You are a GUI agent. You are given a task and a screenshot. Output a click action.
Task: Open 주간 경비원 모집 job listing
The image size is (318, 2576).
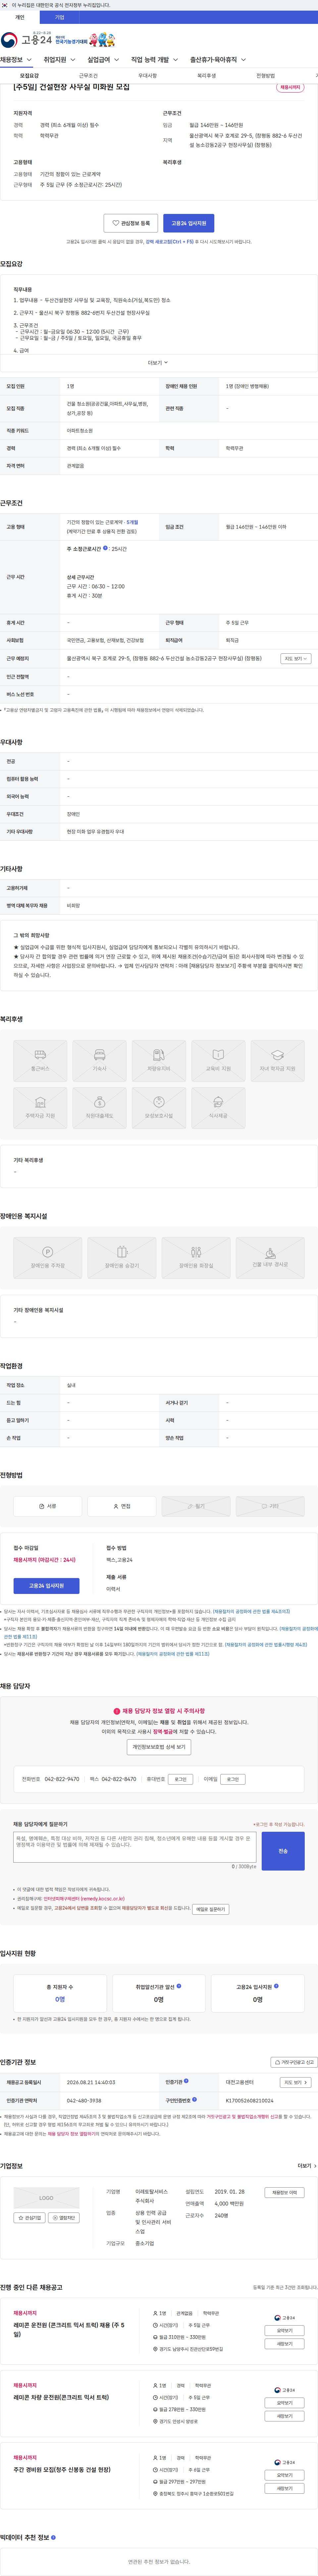(62, 2470)
